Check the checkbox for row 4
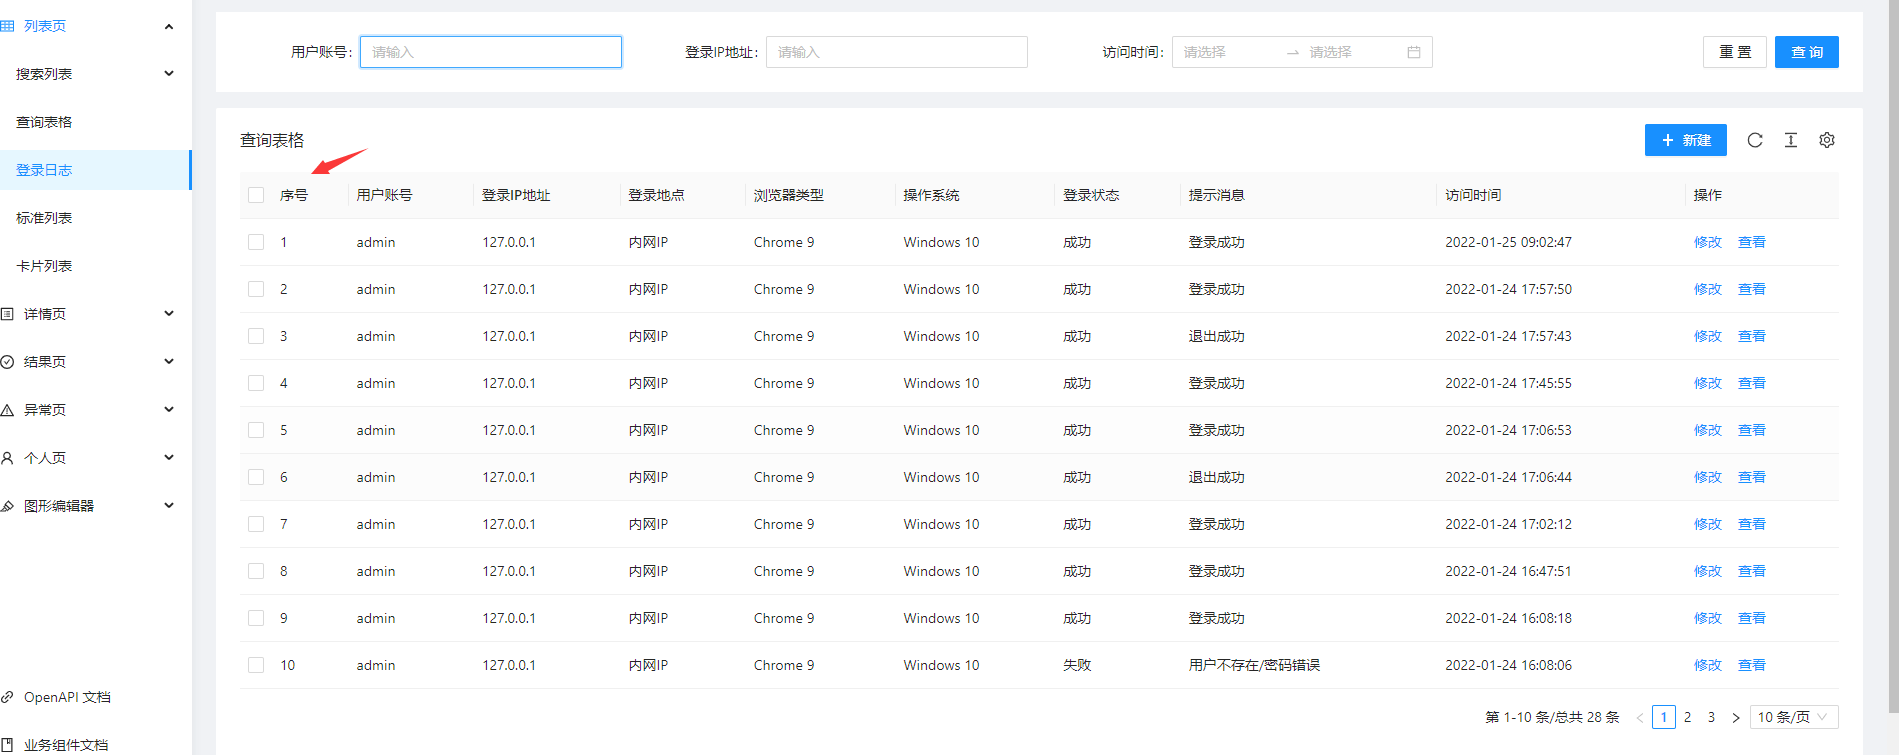Image resolution: width=1899 pixels, height=755 pixels. pyautogui.click(x=256, y=383)
